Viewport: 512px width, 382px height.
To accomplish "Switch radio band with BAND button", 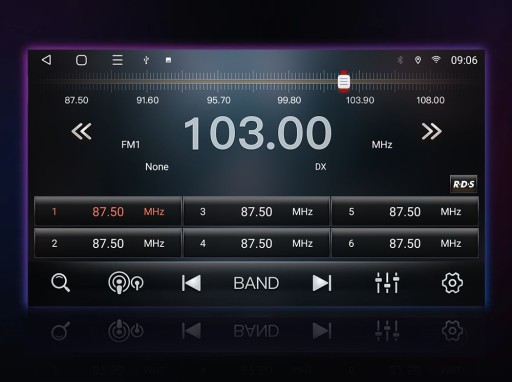I will click(256, 283).
